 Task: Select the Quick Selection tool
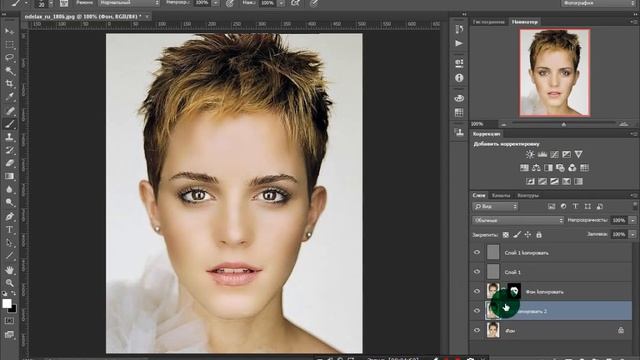9,71
